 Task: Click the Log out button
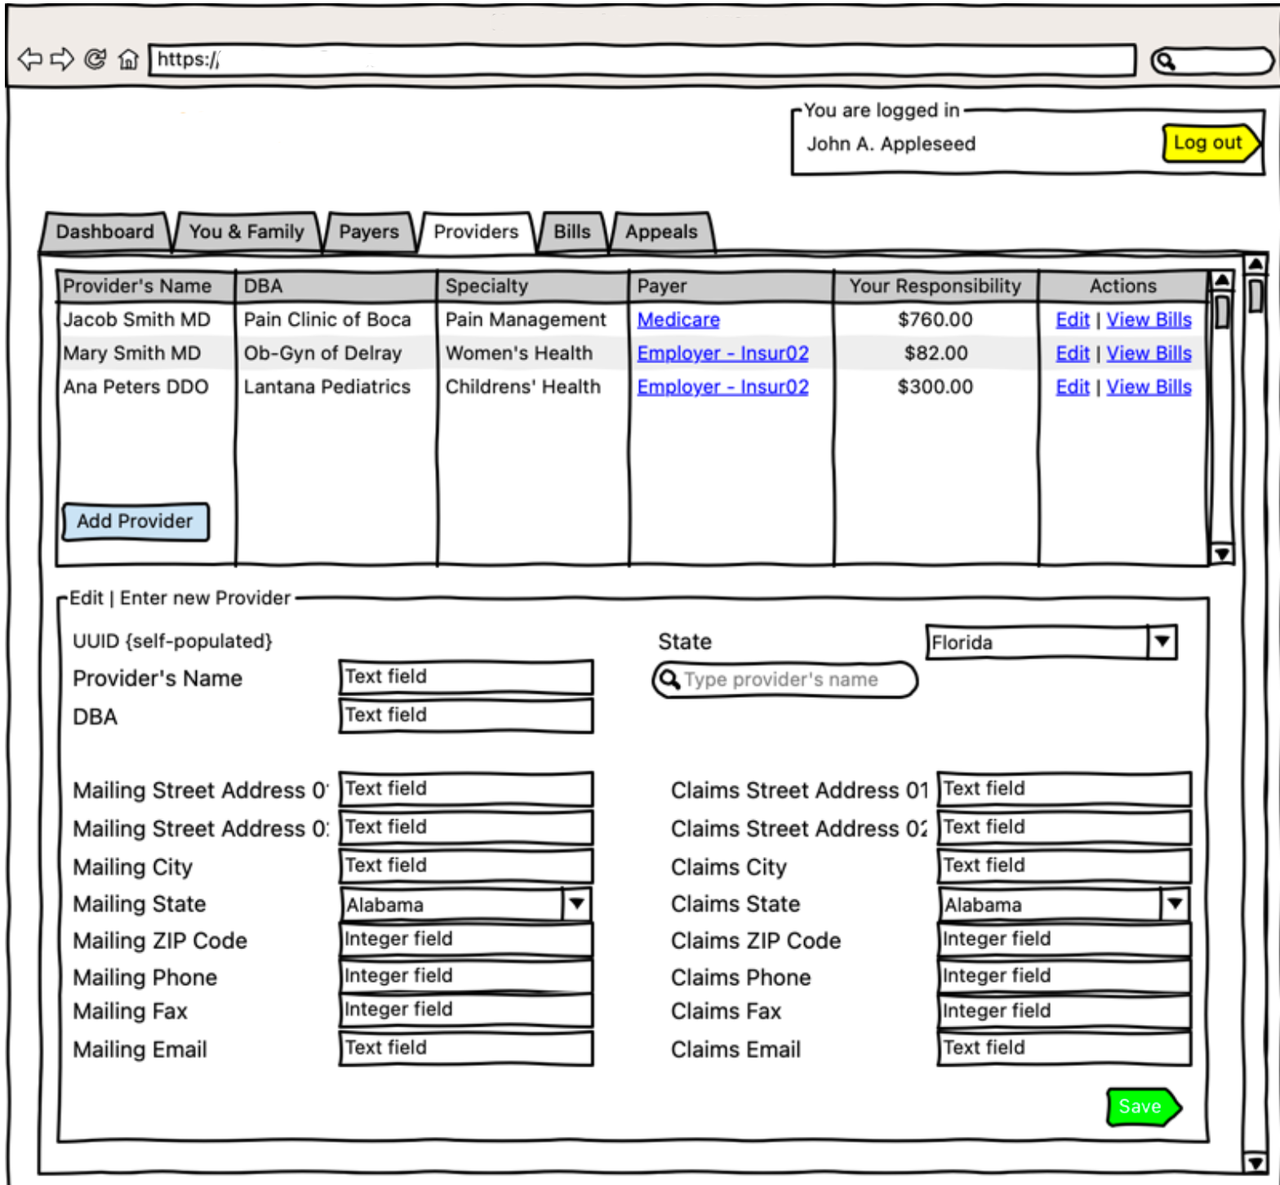1209,143
